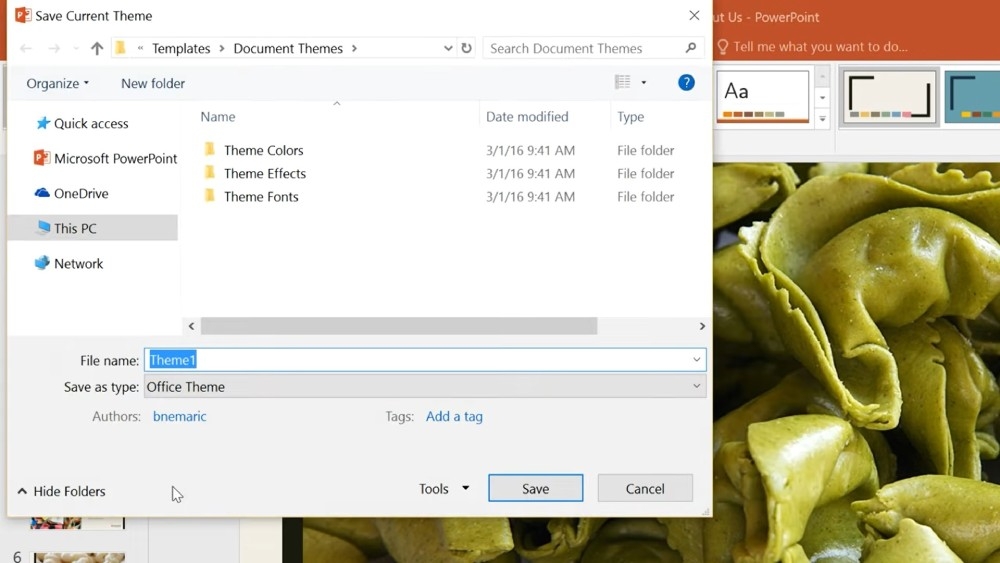This screenshot has width=1000, height=563.
Task: Select Templates in the address path
Action: point(181,48)
